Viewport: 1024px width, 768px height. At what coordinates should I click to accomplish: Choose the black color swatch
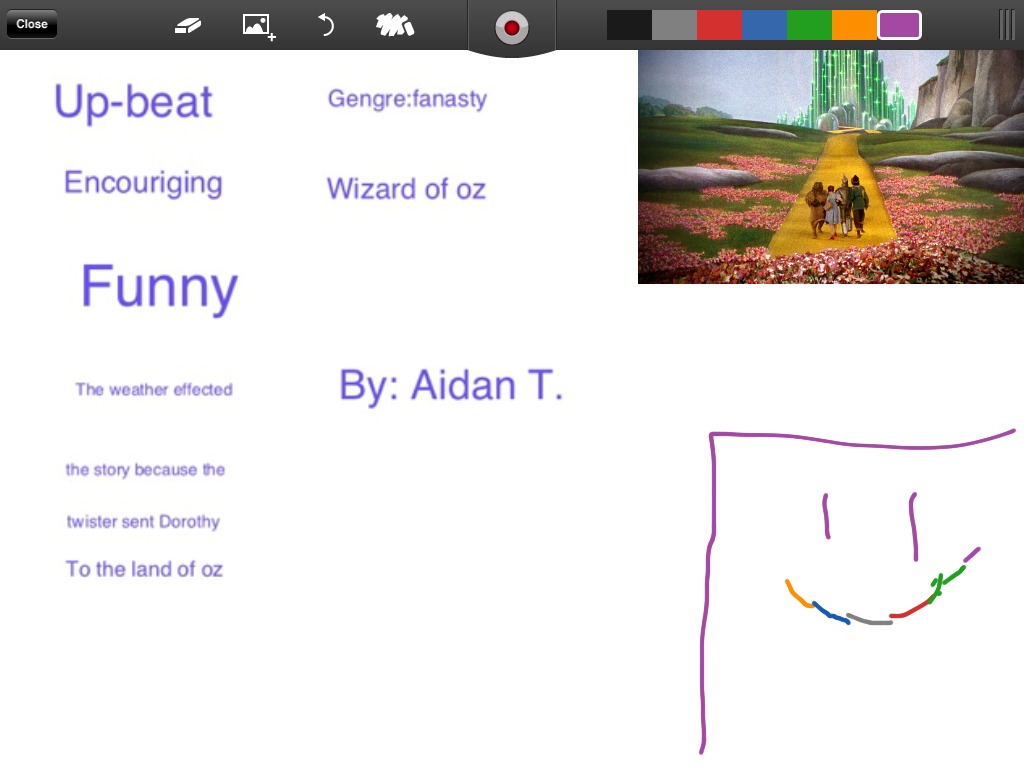click(x=629, y=25)
